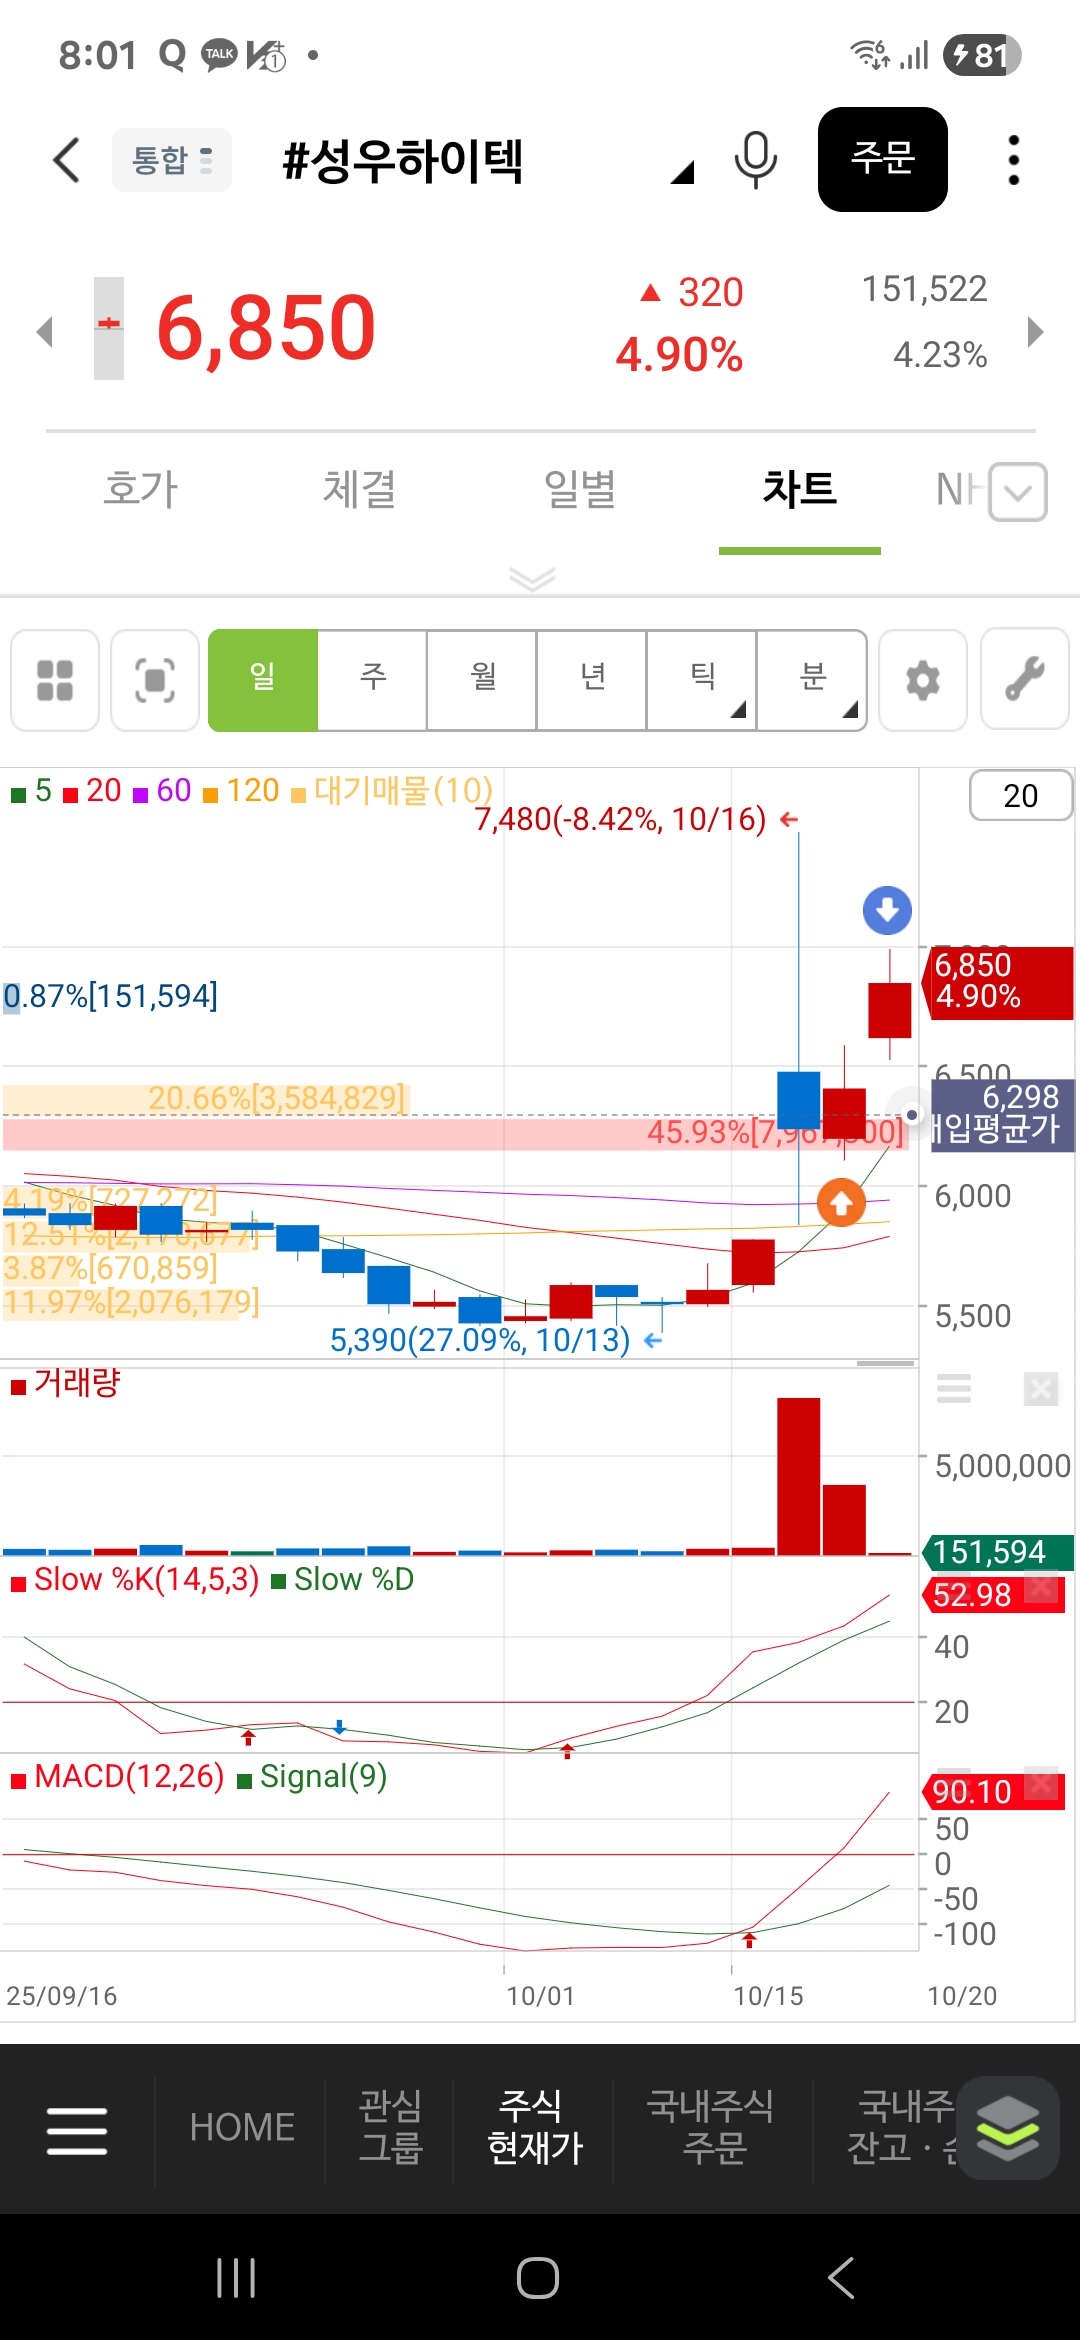
Task: Switch chart to weekly 주 period
Action: (372, 680)
